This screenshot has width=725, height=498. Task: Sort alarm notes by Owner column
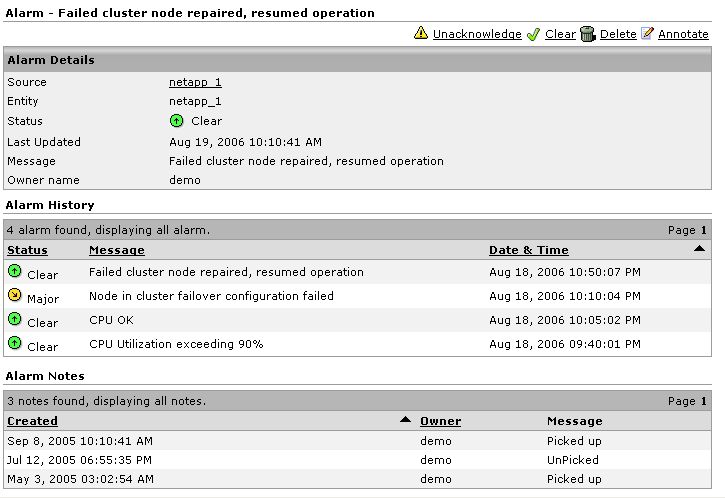[x=440, y=421]
